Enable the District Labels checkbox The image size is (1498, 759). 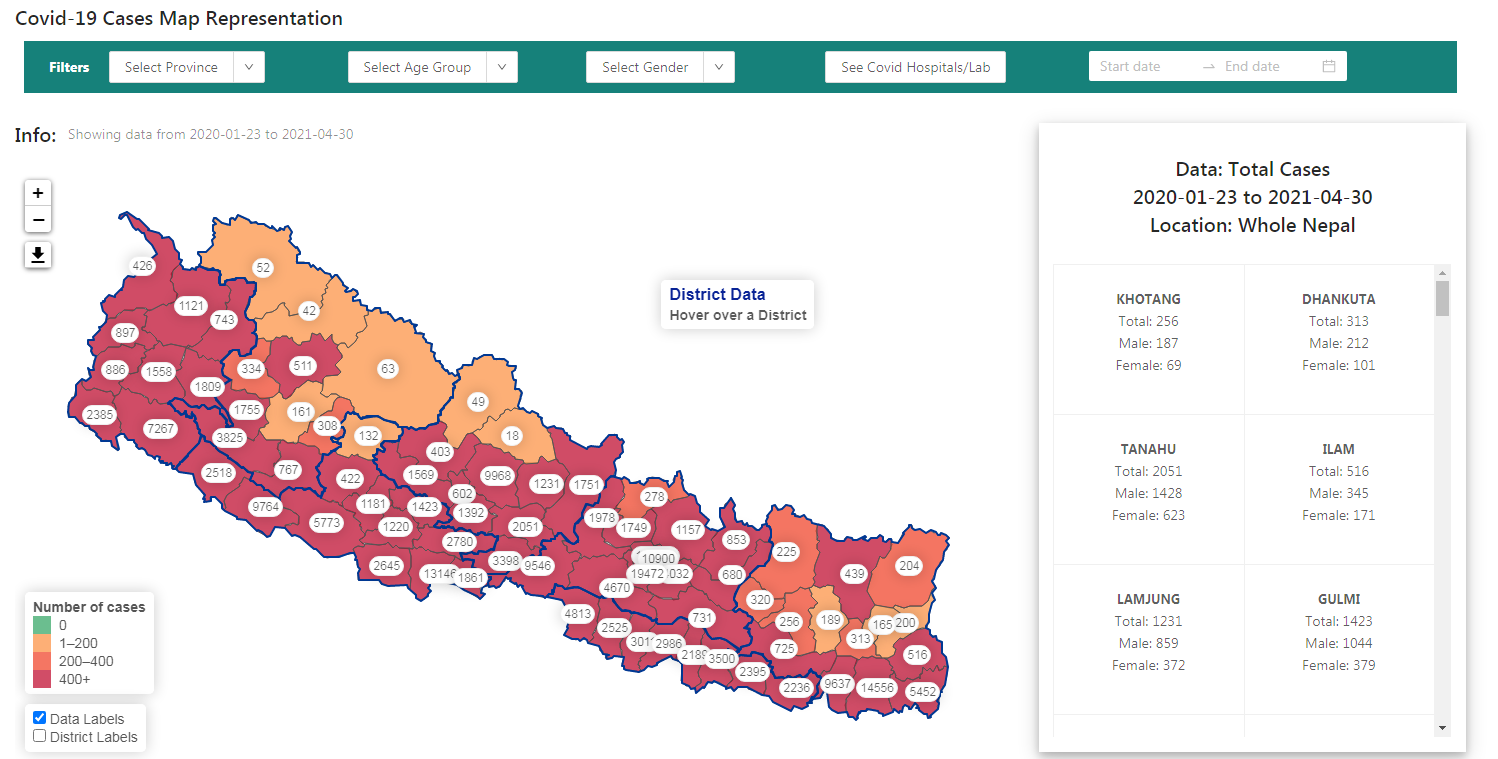[40, 736]
